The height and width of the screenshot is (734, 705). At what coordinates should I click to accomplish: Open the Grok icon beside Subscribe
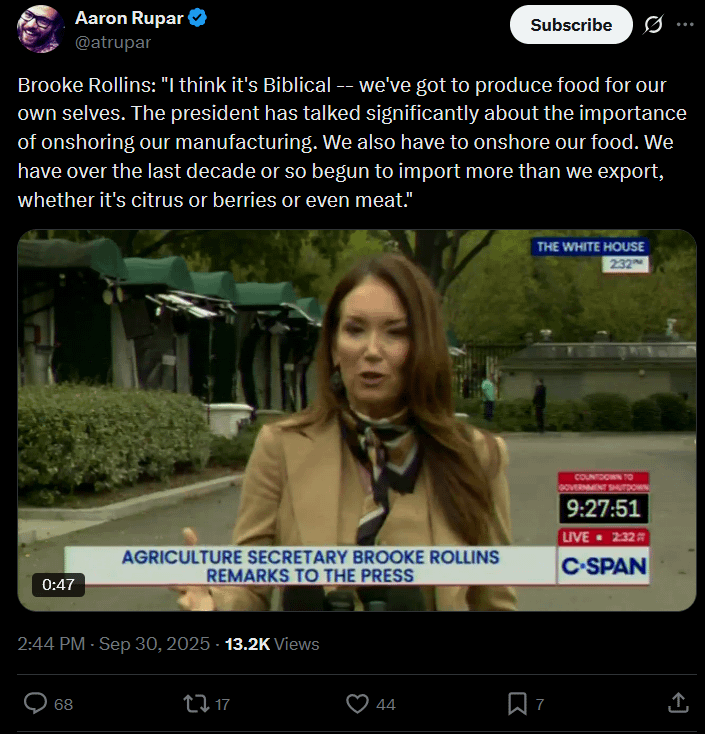pyautogui.click(x=654, y=25)
